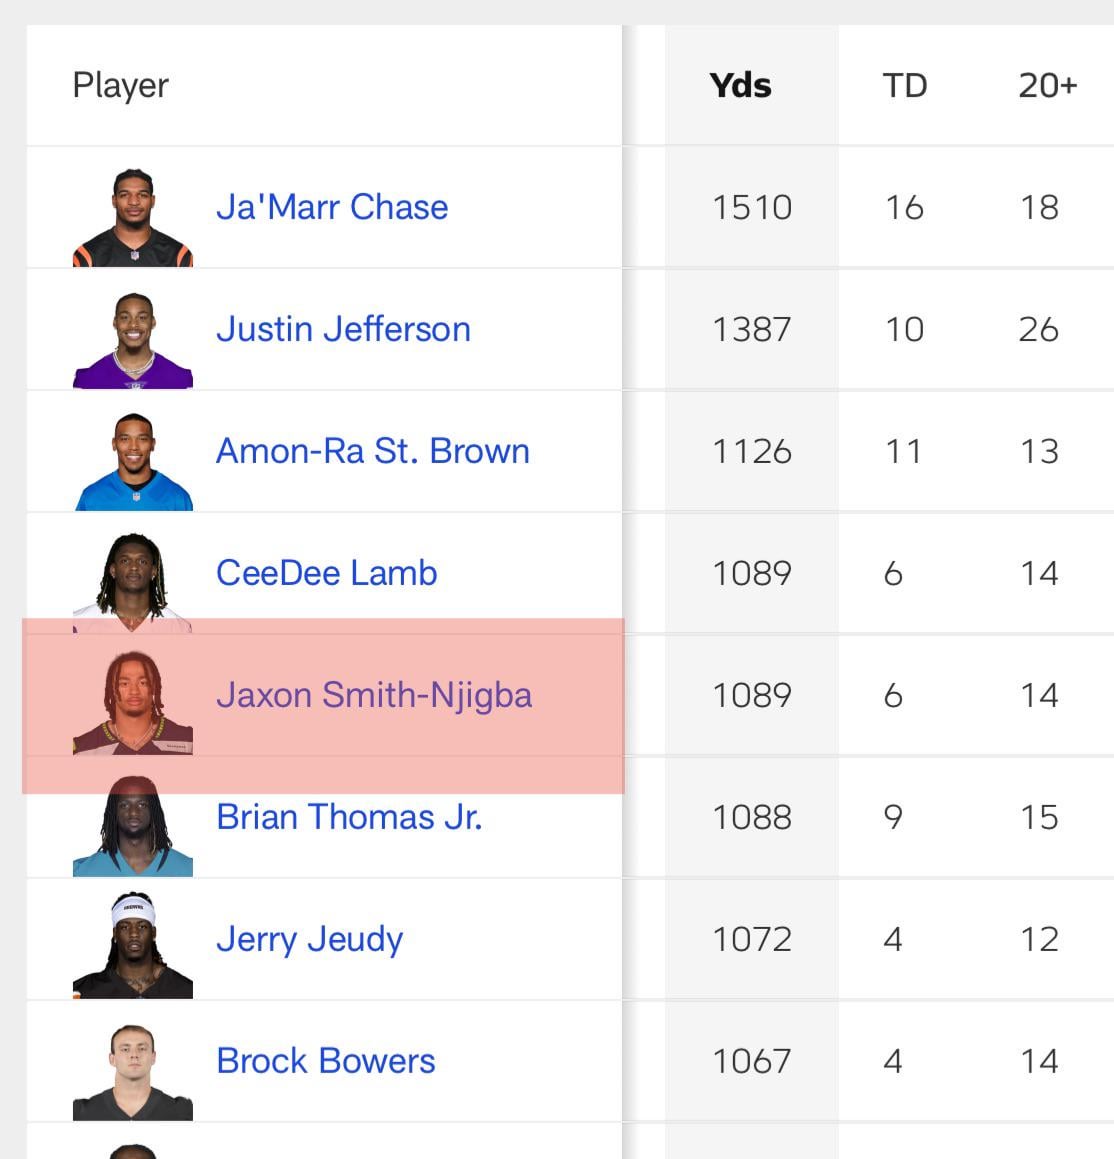Click the Player column header
Screen dimensions: 1114x1159
[x=121, y=85]
